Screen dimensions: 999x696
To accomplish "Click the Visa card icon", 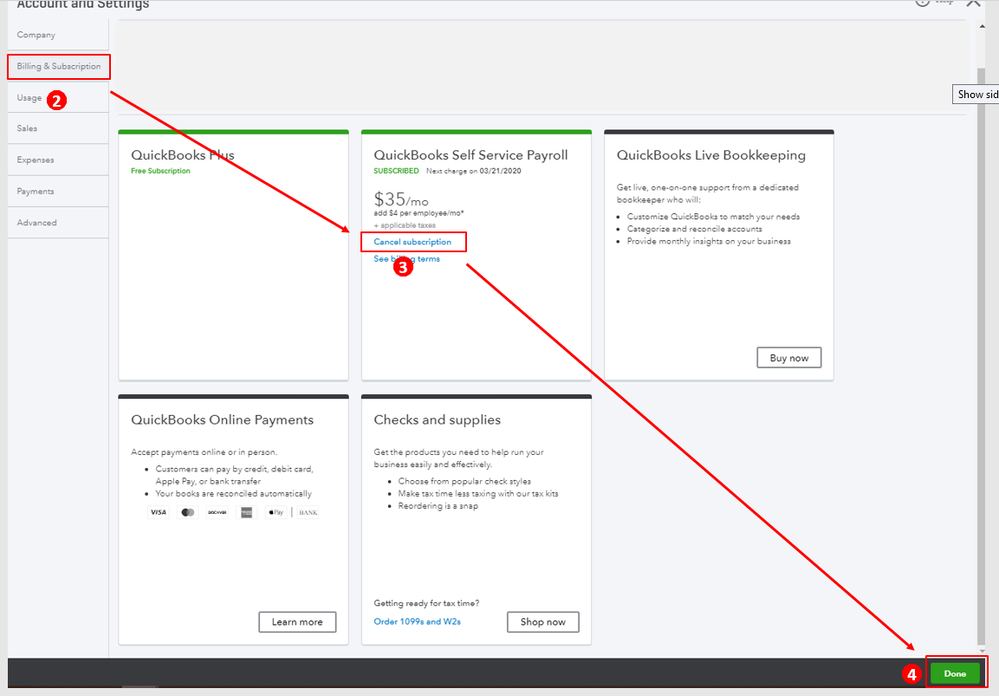I will click(x=158, y=512).
